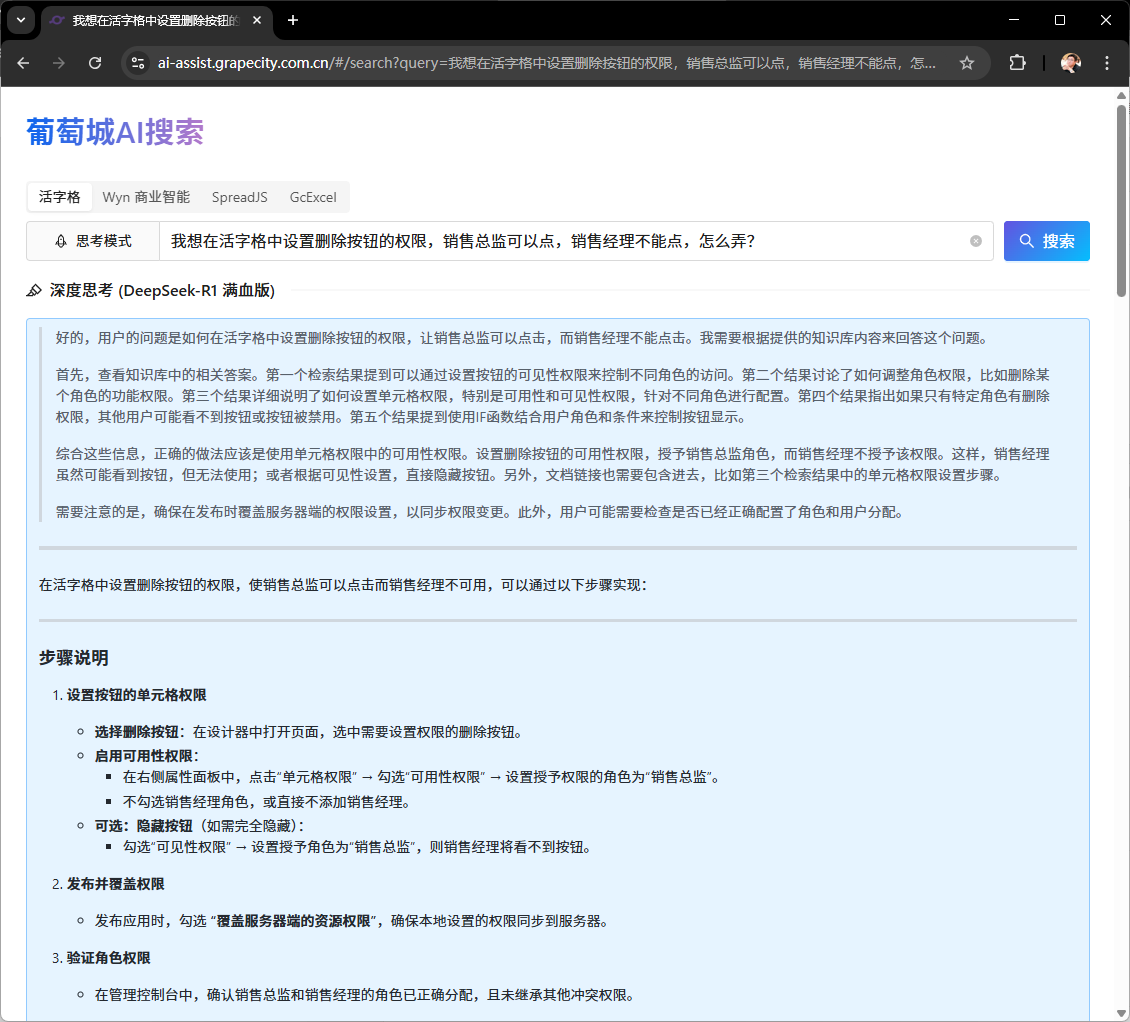1130x1022 pixels.
Task: Click the Chrome profile avatar
Action: click(1070, 62)
